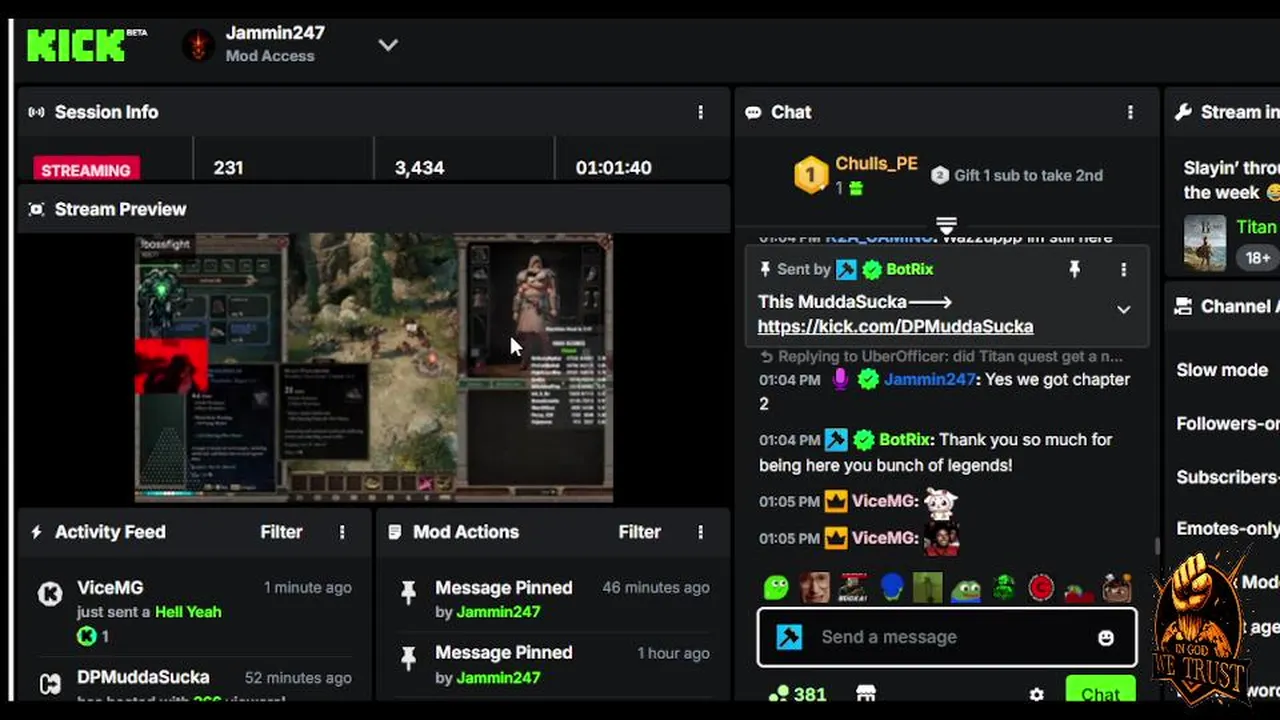Select the 231 viewer count

click(228, 168)
